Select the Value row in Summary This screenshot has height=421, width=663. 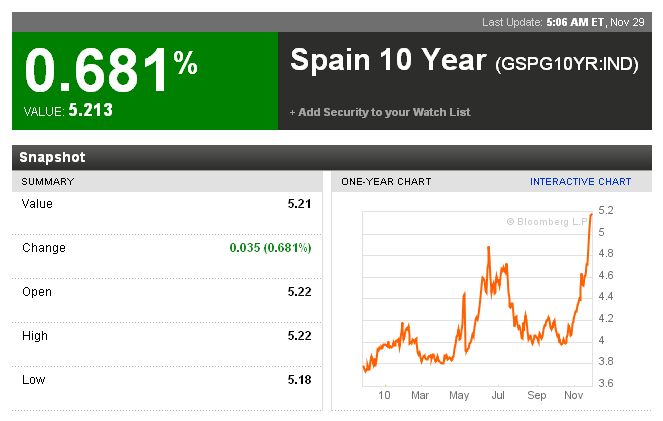(166, 204)
